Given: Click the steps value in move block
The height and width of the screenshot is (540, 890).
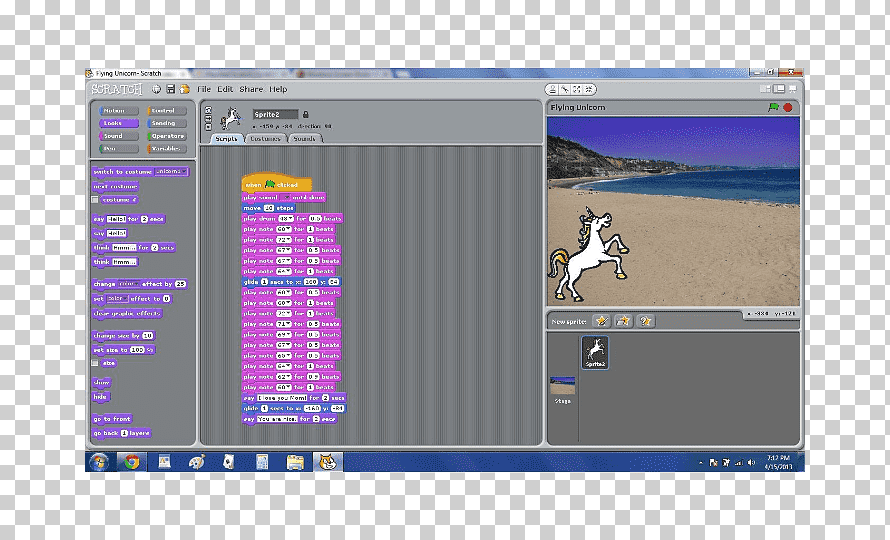Looking at the screenshot, I should 269,208.
